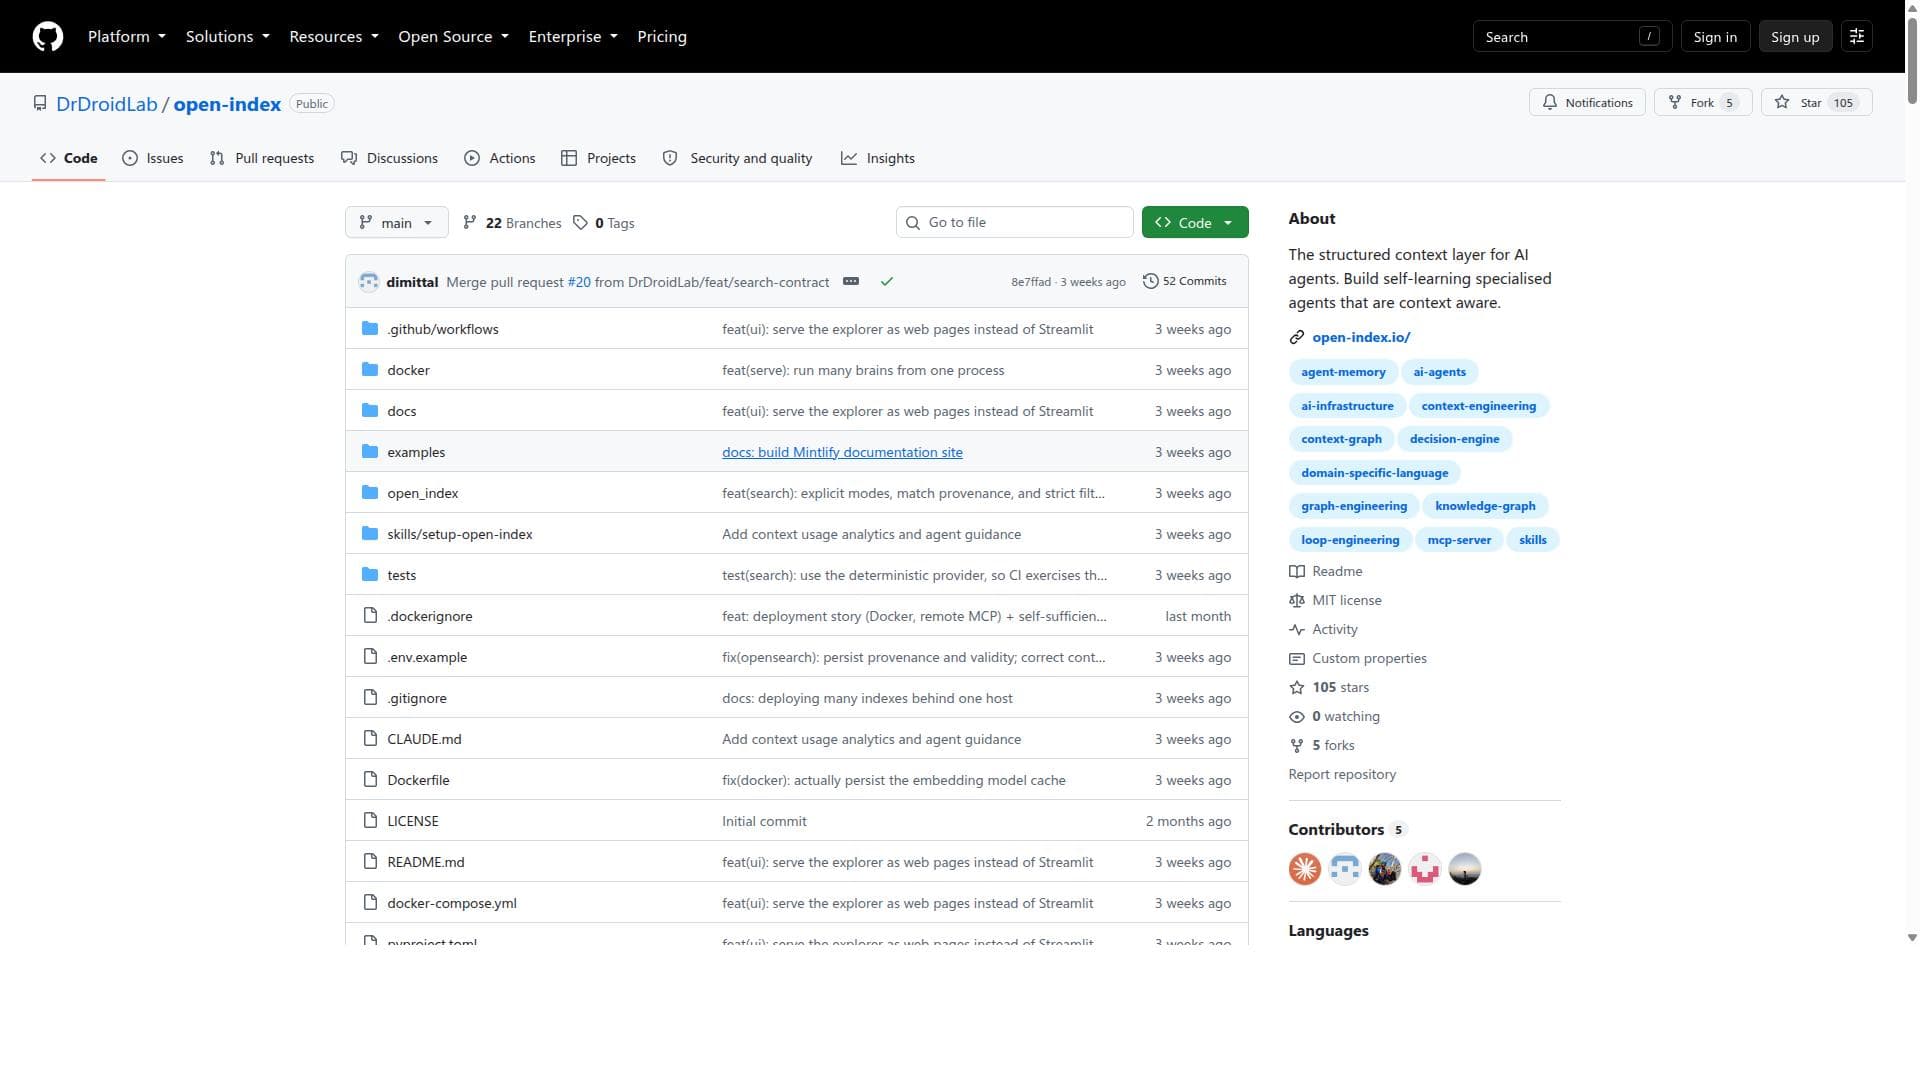
Task: Open the open-index.io website link
Action: pyautogui.click(x=1361, y=338)
